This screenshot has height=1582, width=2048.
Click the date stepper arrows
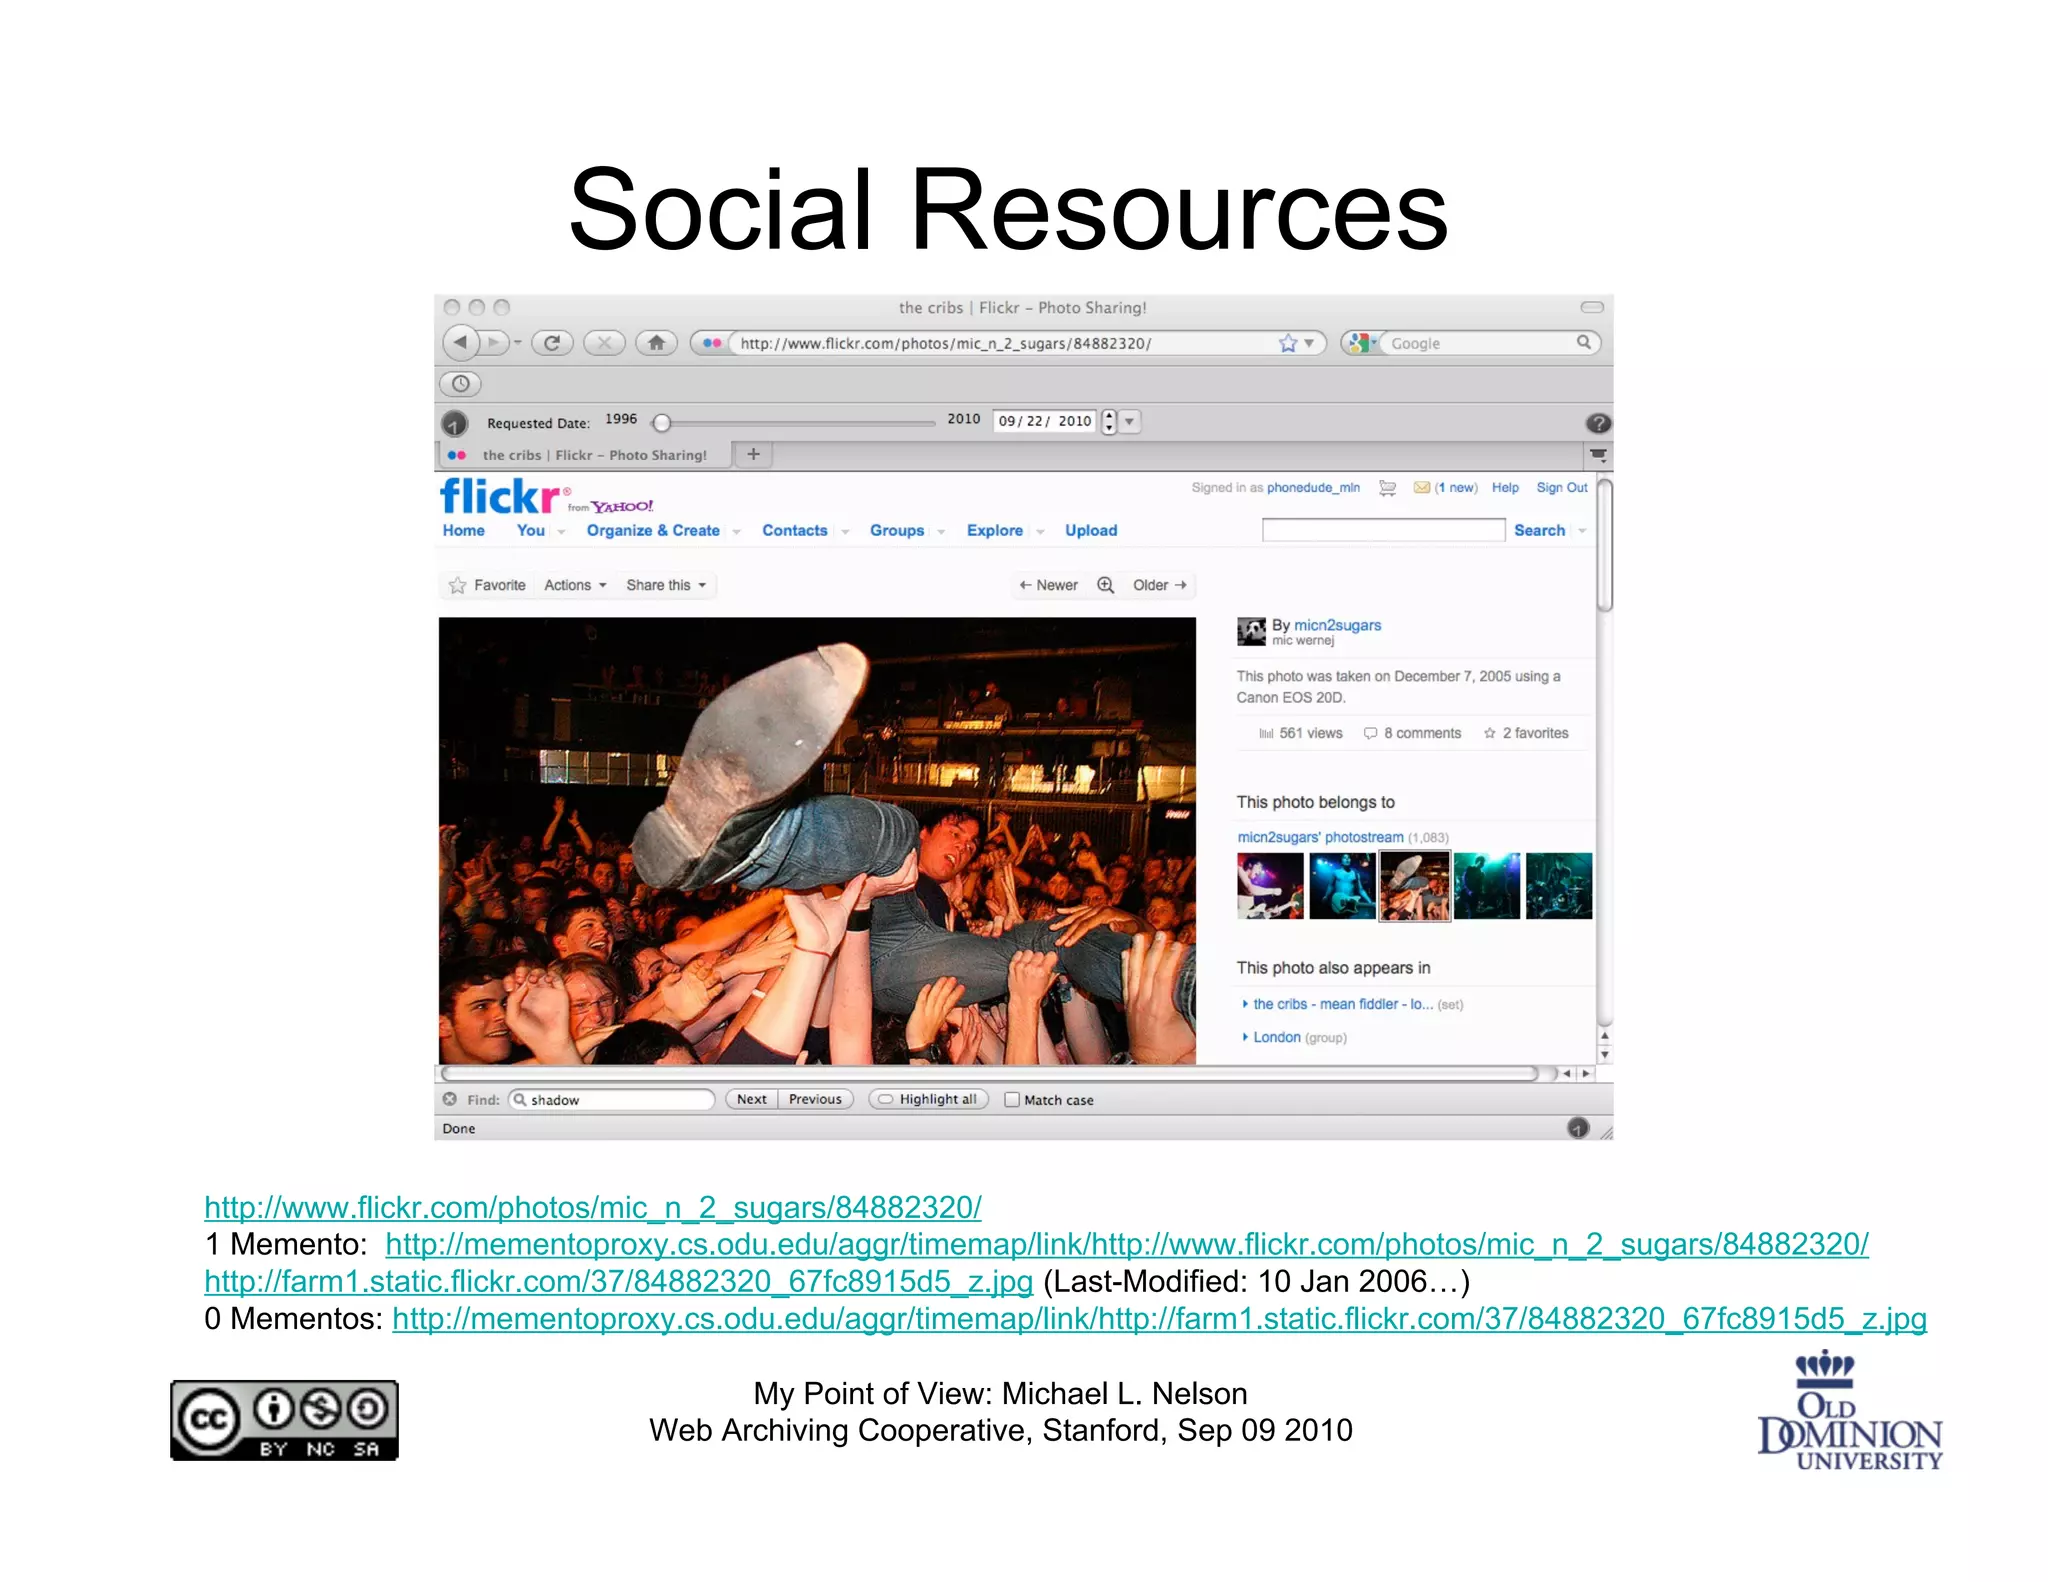point(1109,422)
